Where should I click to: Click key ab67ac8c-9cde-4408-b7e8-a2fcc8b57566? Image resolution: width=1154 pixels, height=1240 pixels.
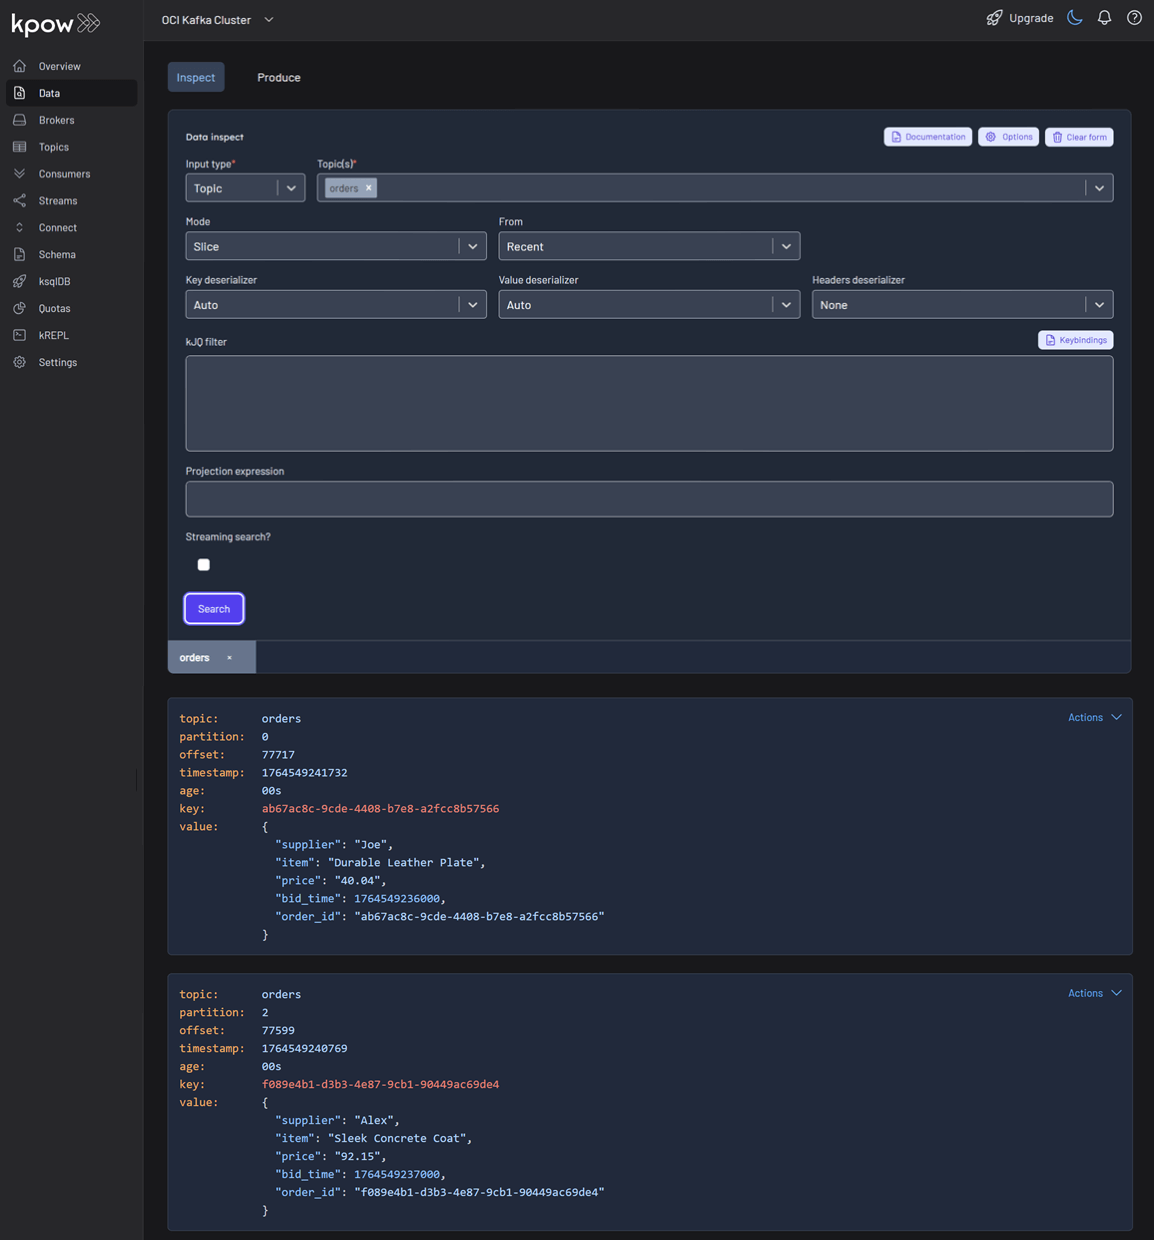[380, 809]
